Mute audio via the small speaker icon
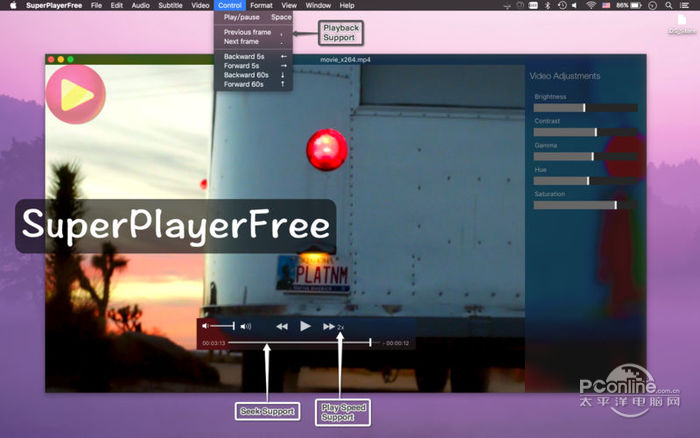Viewport: 700px width, 438px height. 205,326
